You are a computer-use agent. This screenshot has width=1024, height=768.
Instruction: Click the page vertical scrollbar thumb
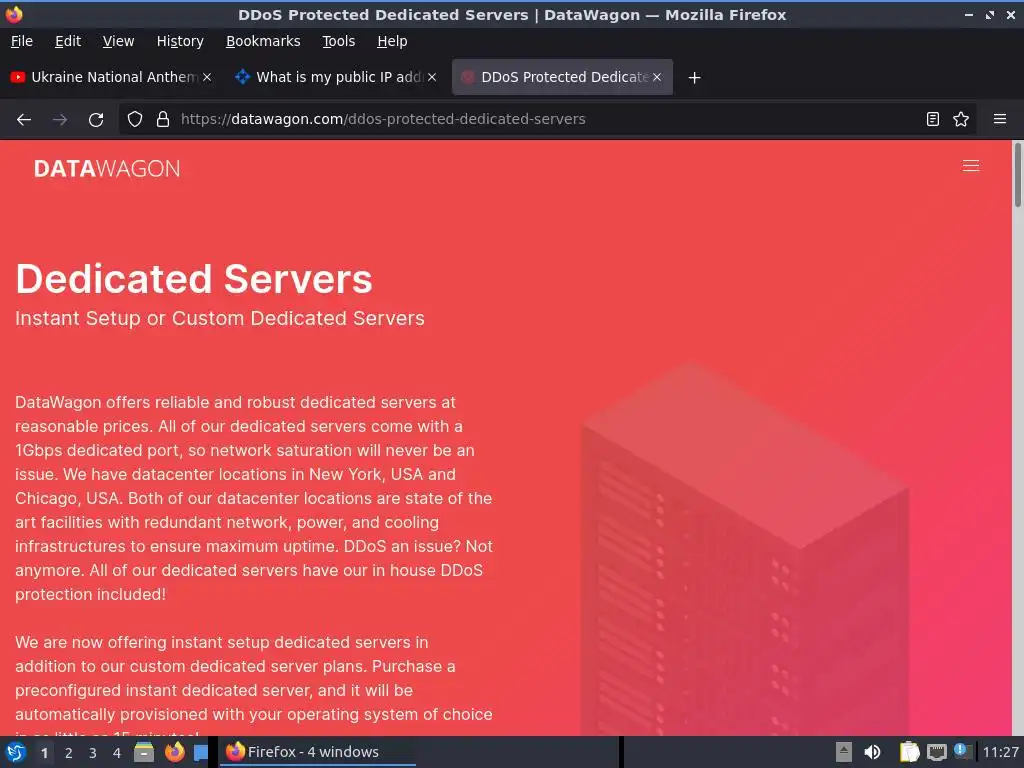1017,175
